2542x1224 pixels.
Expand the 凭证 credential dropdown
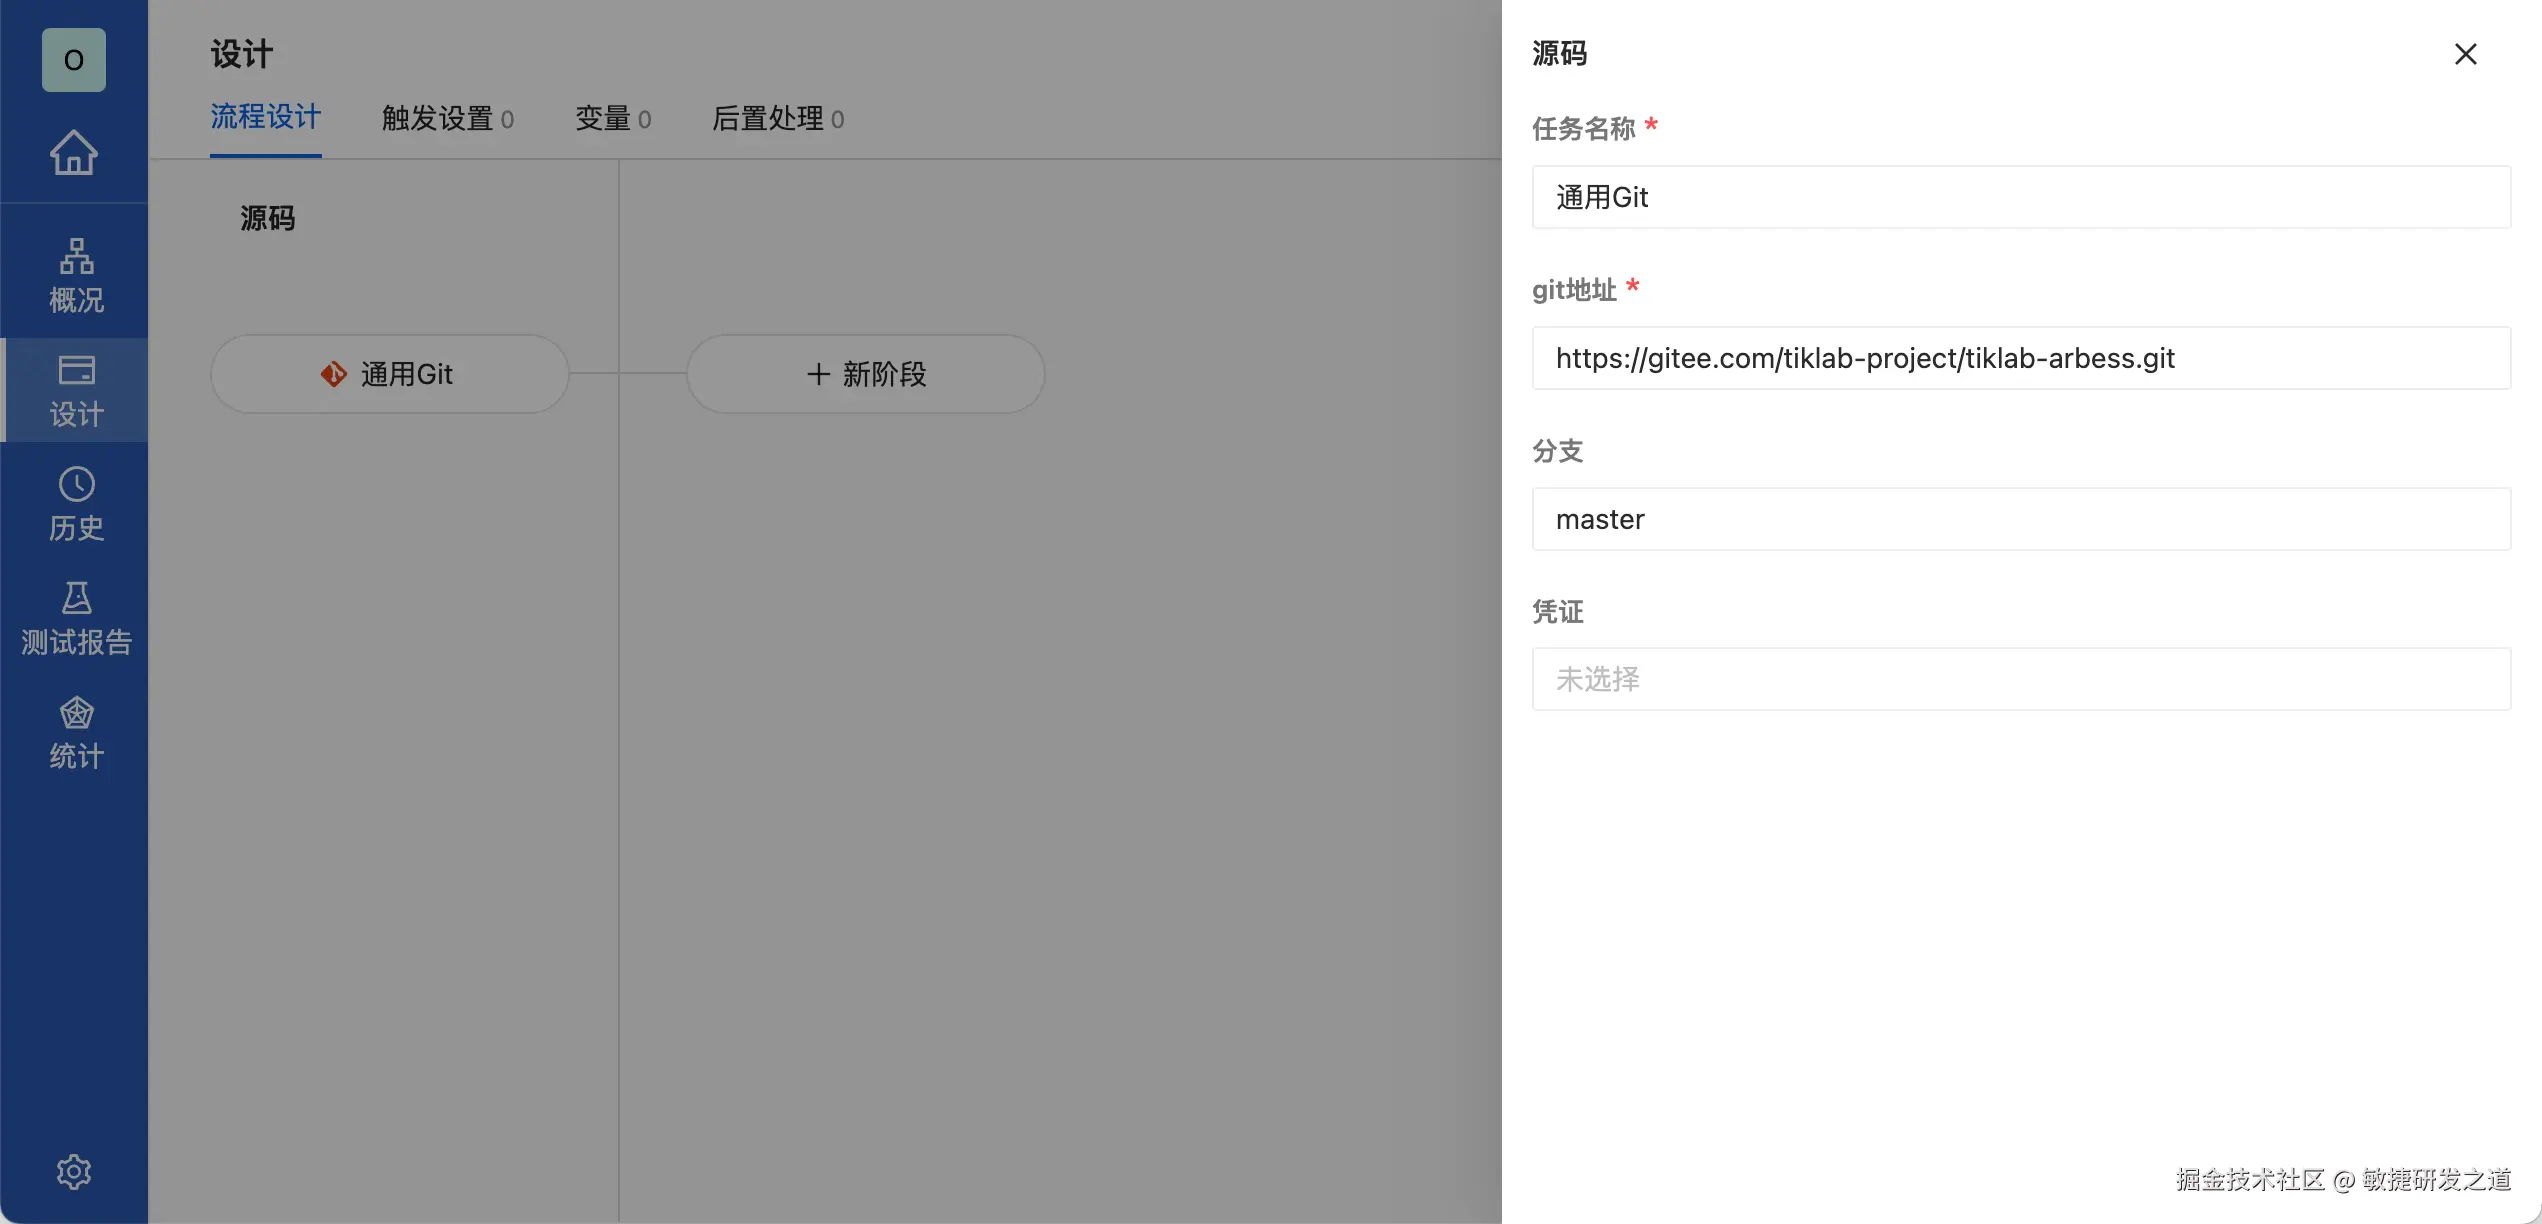tap(2020, 679)
